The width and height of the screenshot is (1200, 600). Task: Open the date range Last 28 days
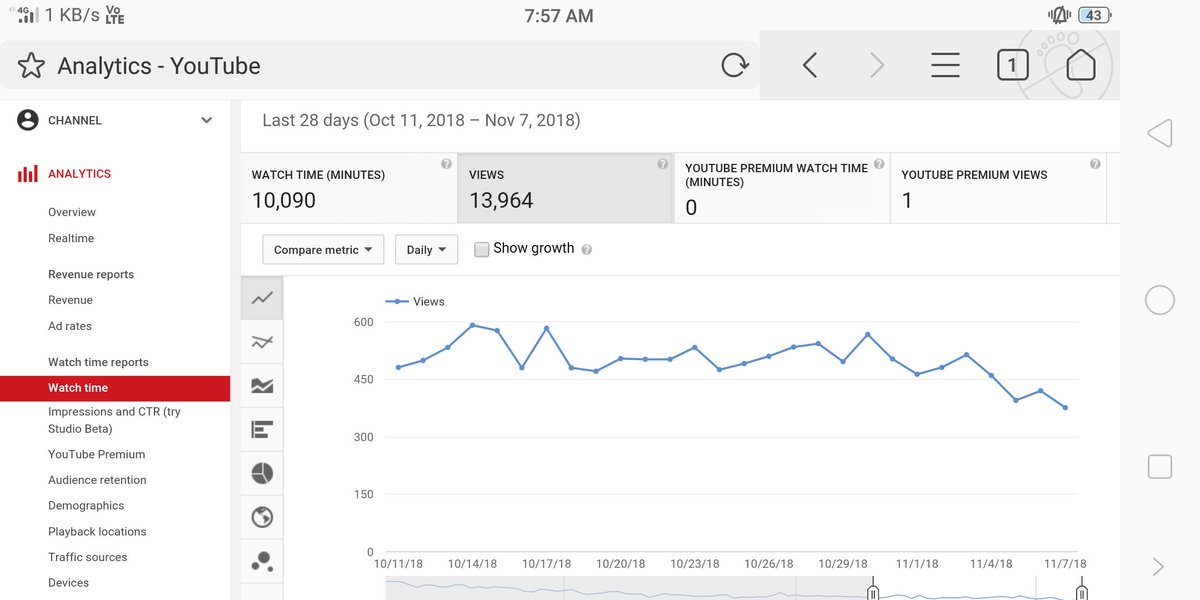pyautogui.click(x=421, y=120)
